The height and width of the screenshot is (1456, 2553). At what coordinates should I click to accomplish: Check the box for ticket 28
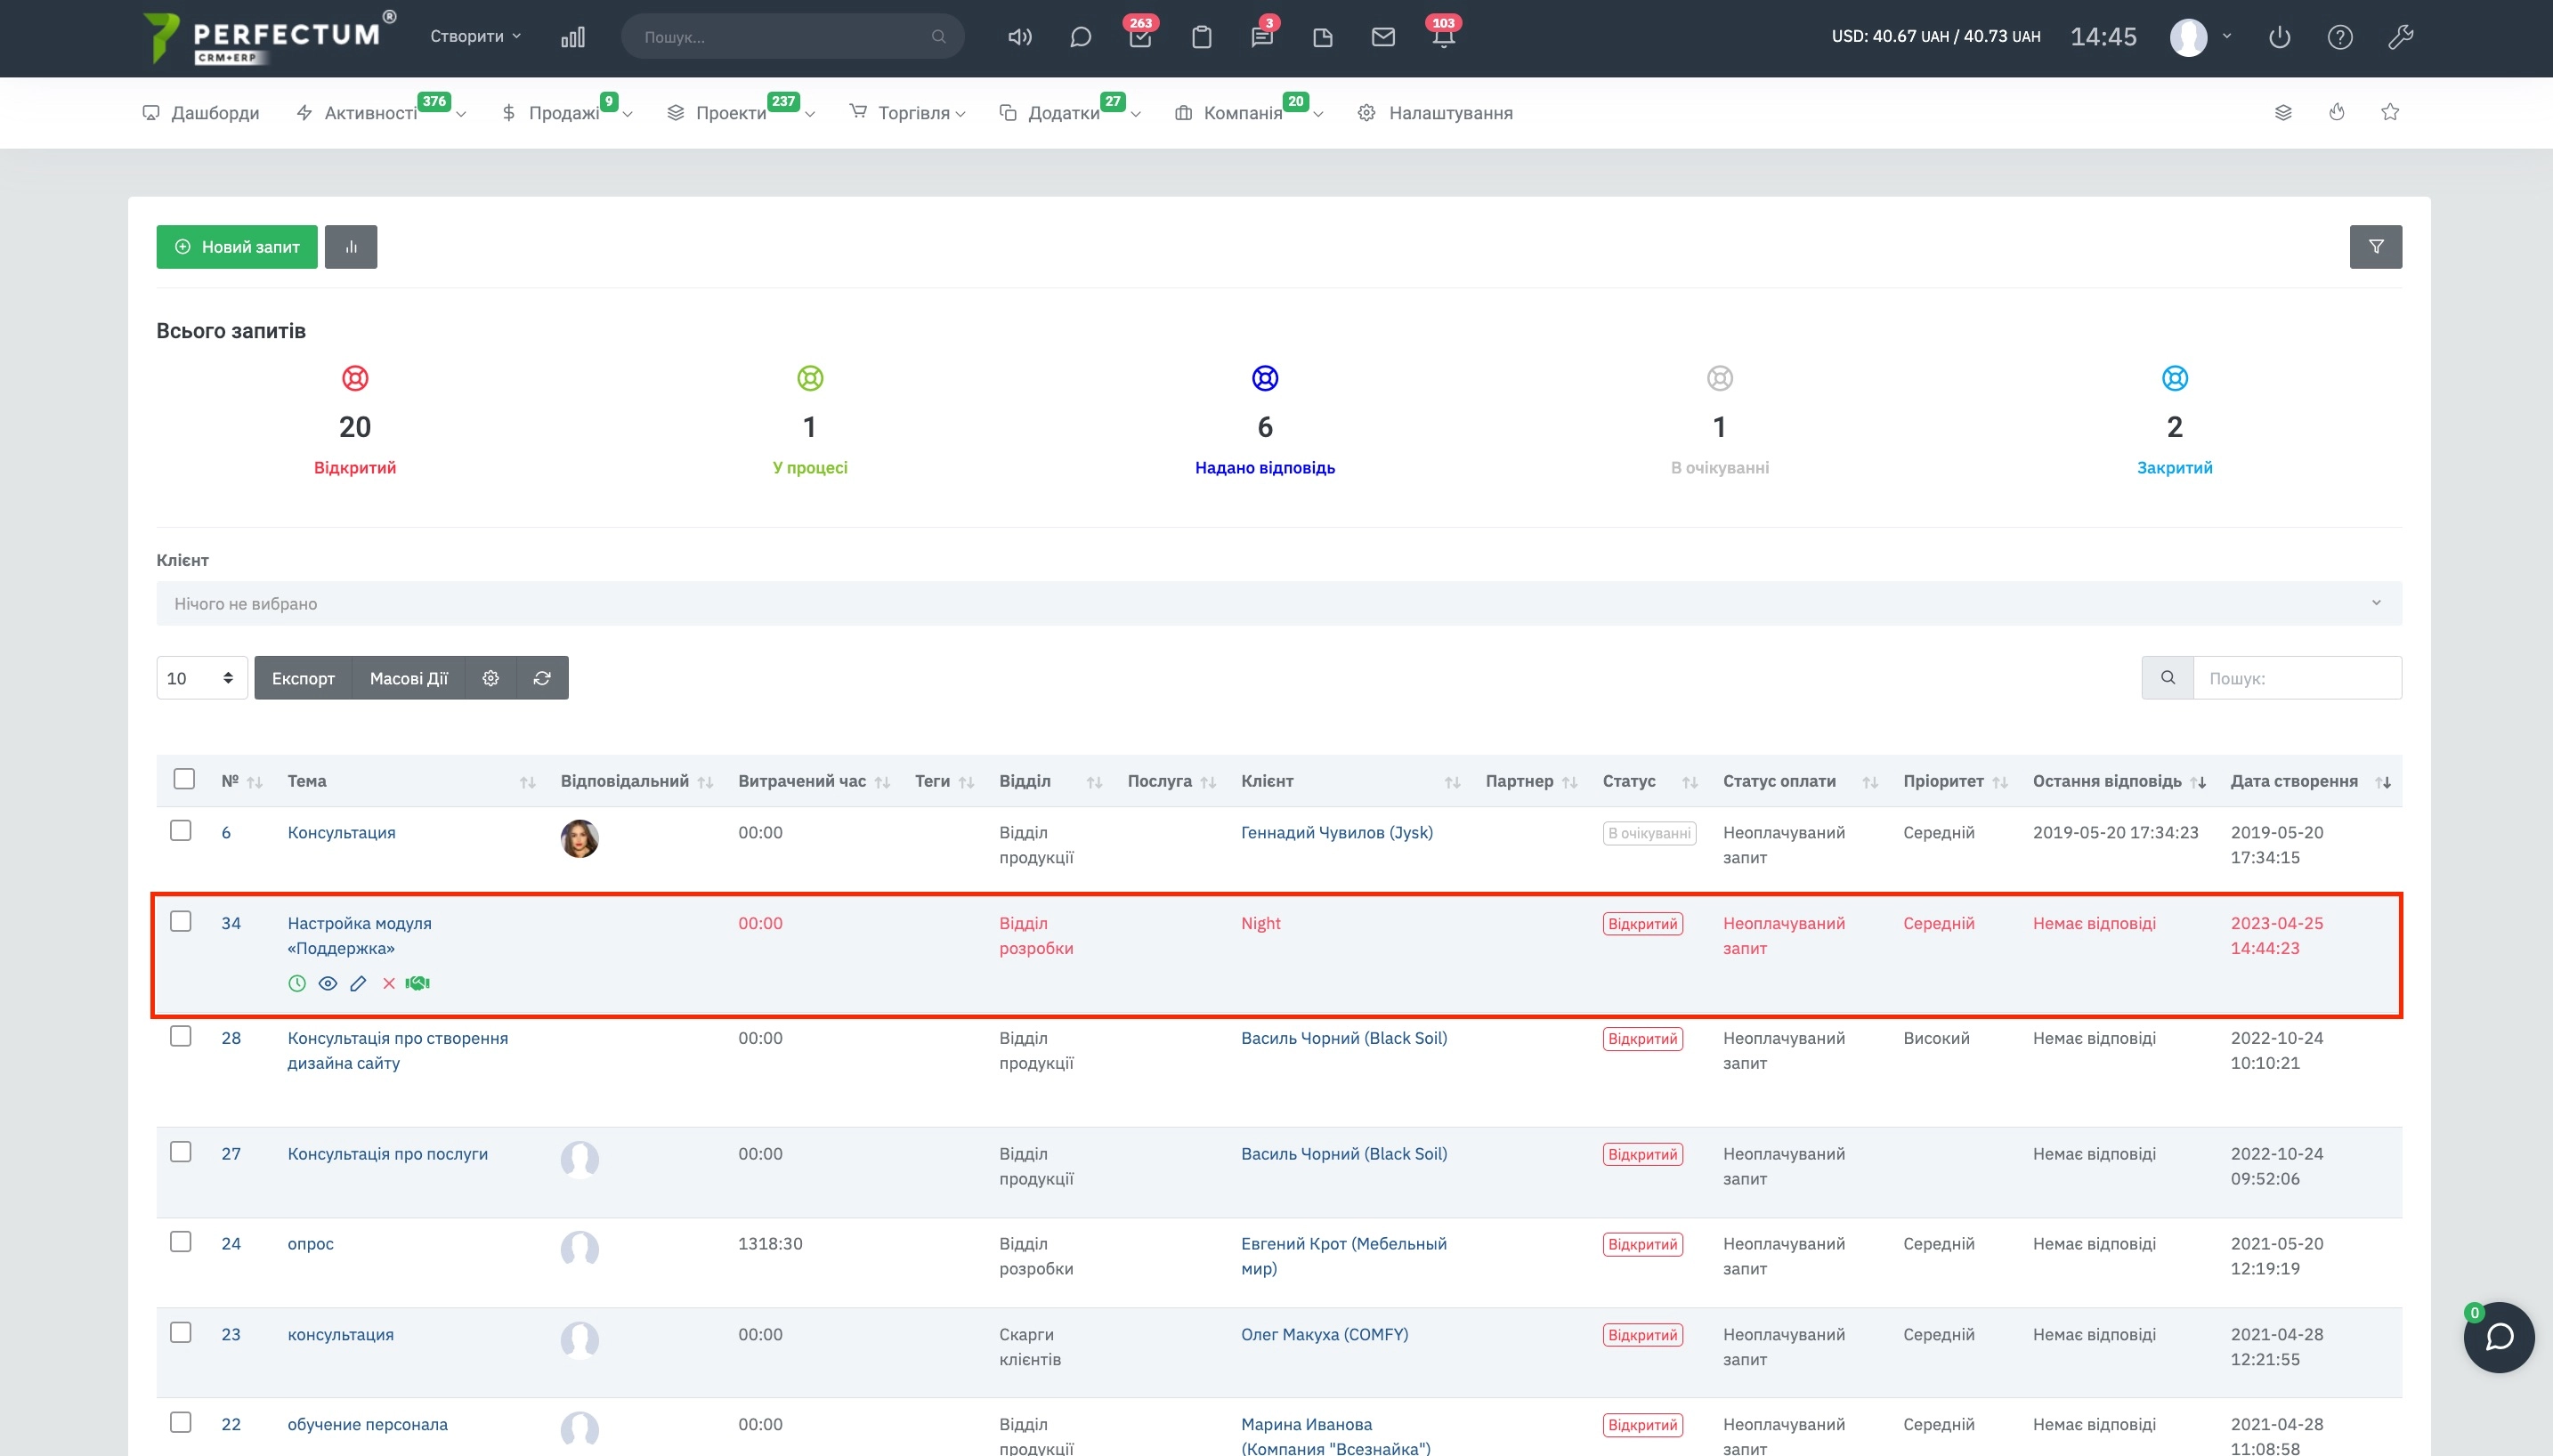coord(181,1036)
